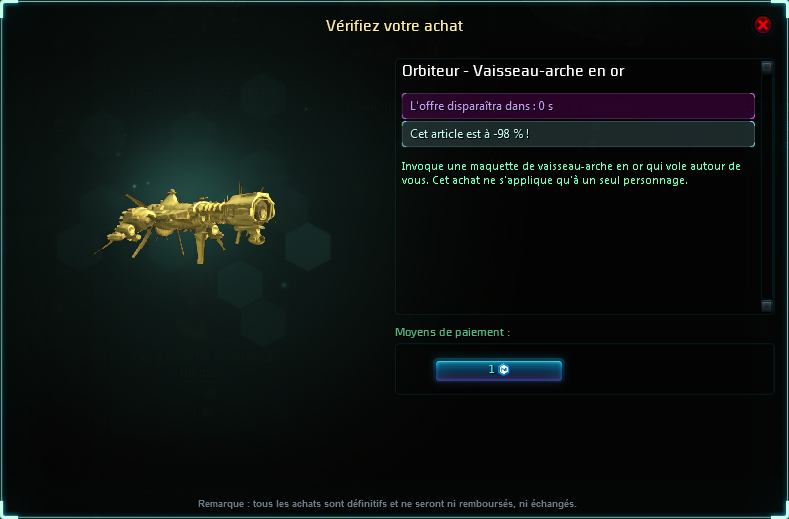Click the scroll-down arrow of description panel
789x519 pixels.
pyautogui.click(x=766, y=306)
